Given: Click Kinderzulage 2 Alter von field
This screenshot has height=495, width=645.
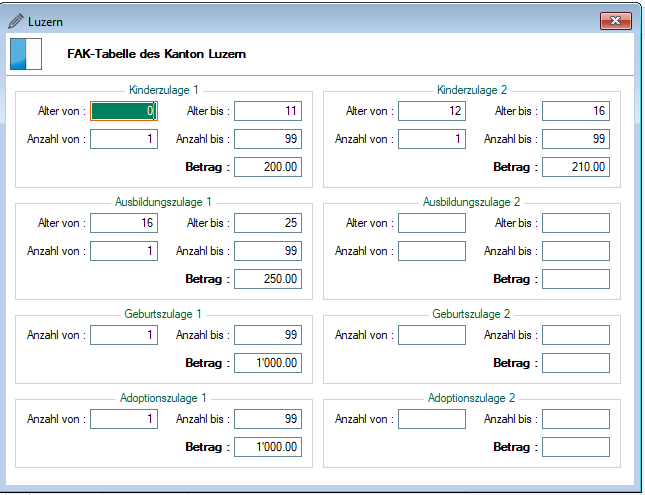Looking at the screenshot, I should click(432, 111).
